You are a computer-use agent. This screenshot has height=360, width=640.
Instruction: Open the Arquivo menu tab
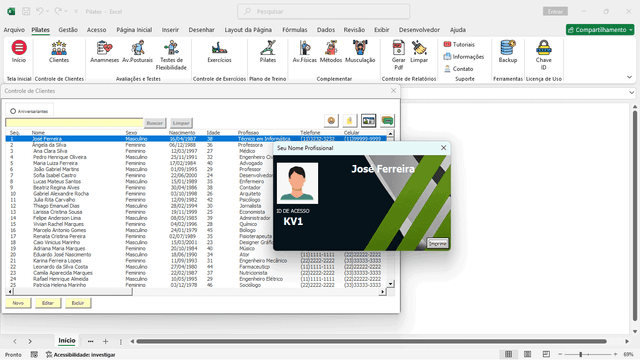click(x=14, y=30)
